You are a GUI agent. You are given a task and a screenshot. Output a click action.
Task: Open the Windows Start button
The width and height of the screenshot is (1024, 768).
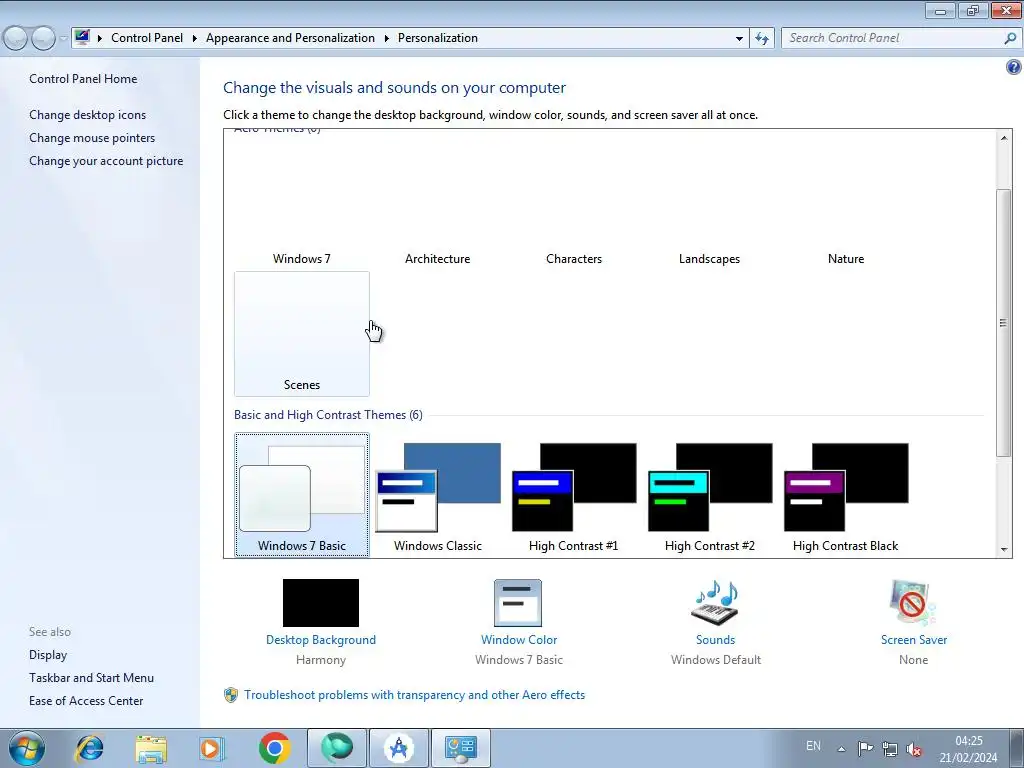[x=27, y=748]
